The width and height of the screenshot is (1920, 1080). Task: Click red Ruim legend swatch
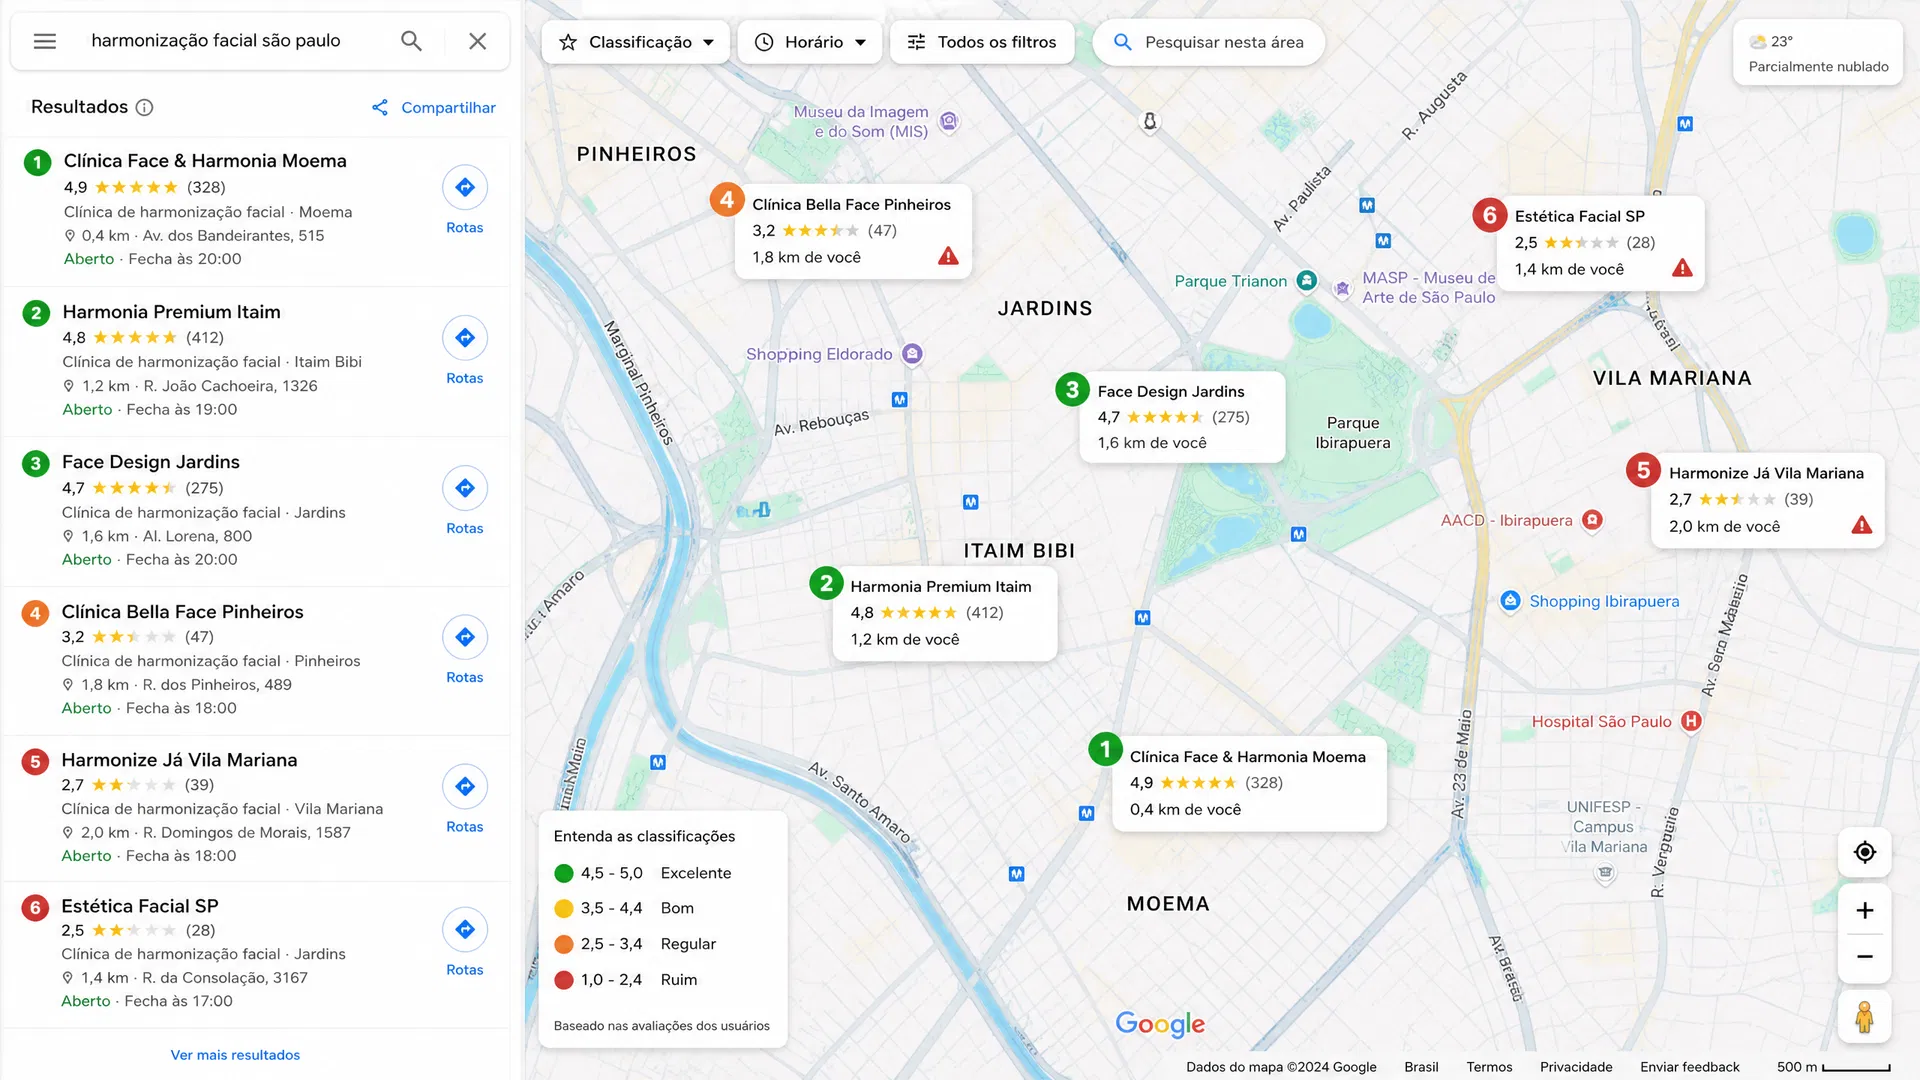(x=564, y=980)
